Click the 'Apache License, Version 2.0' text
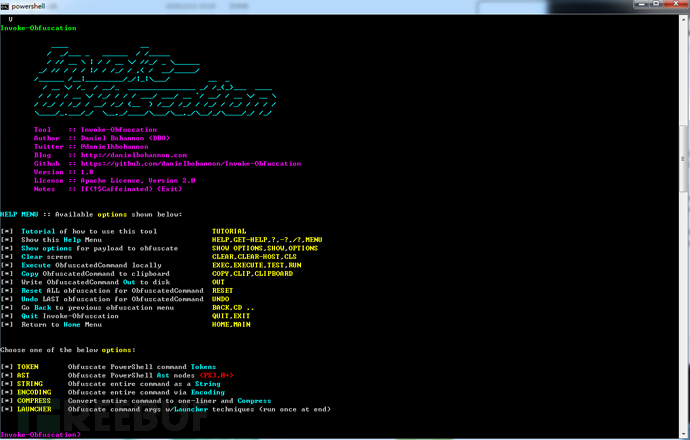This screenshot has width=690, height=440. pyautogui.click(x=138, y=180)
